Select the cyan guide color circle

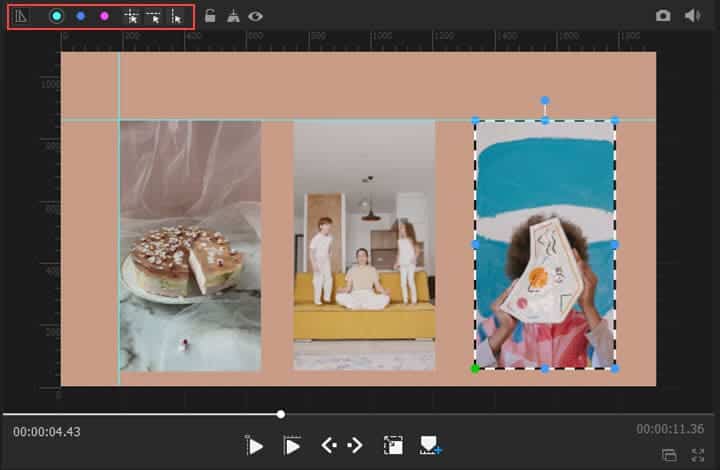point(57,16)
